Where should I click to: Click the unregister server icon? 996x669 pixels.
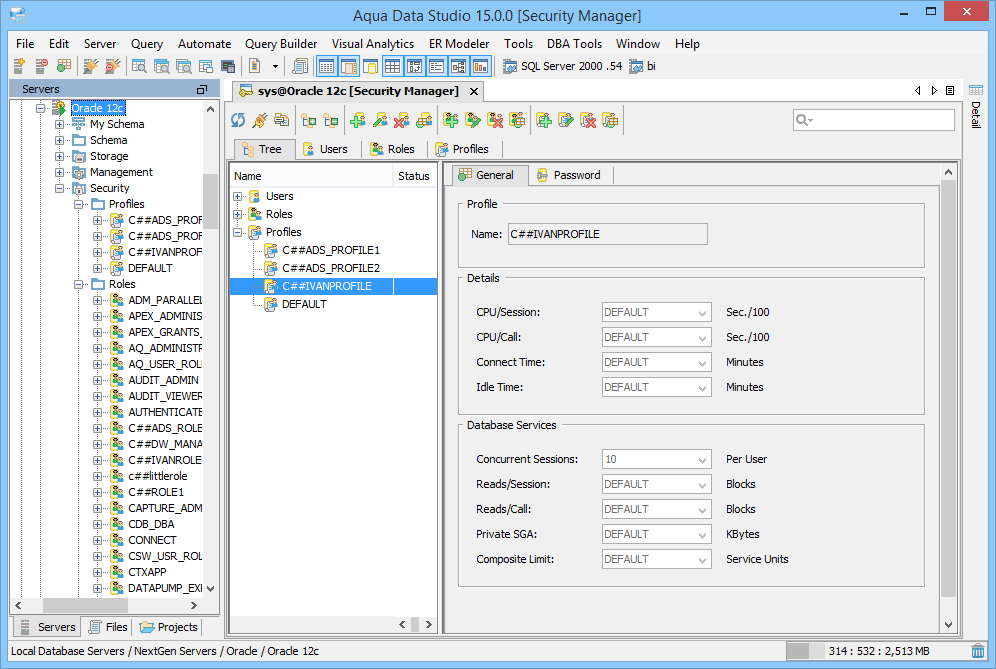pyautogui.click(x=41, y=65)
